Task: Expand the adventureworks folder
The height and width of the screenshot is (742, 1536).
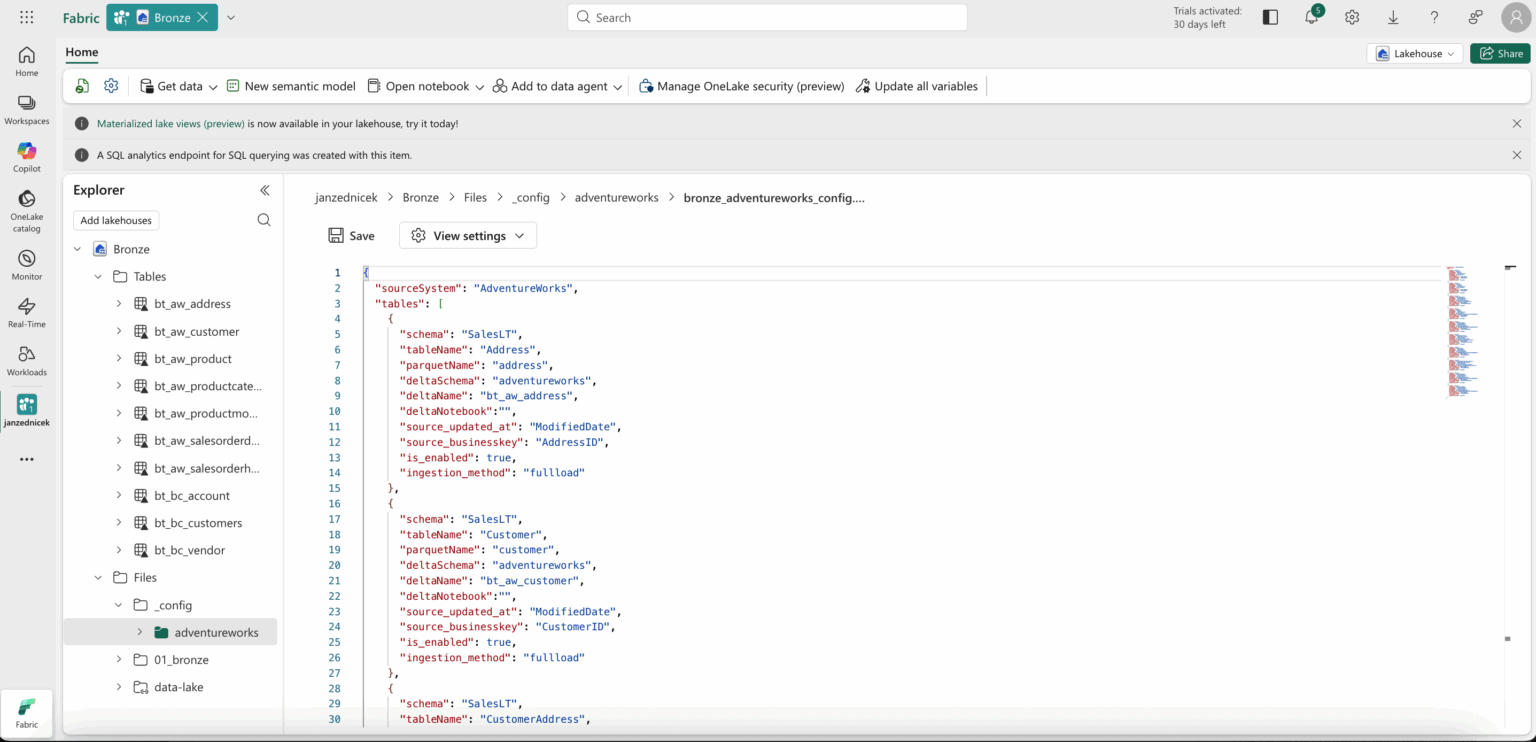Action: click(139, 632)
